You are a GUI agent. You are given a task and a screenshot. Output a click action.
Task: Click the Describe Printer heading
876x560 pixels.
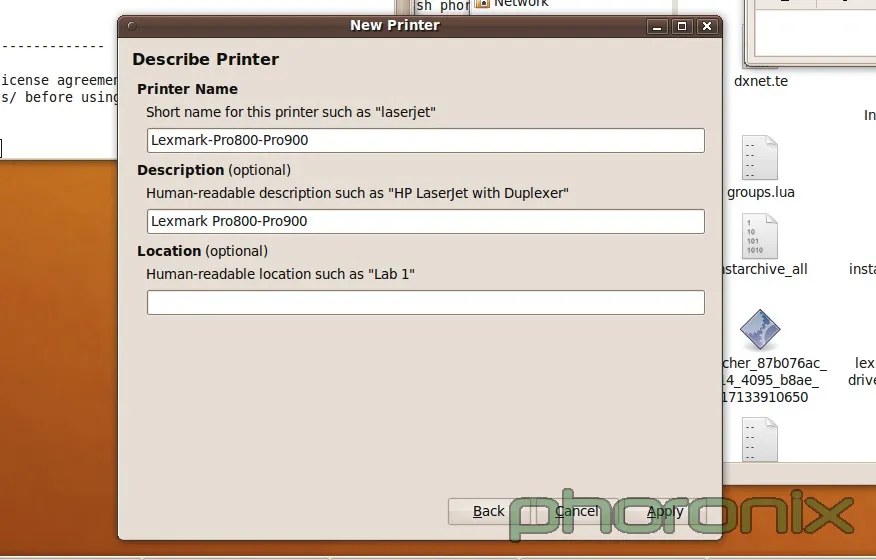coord(206,59)
